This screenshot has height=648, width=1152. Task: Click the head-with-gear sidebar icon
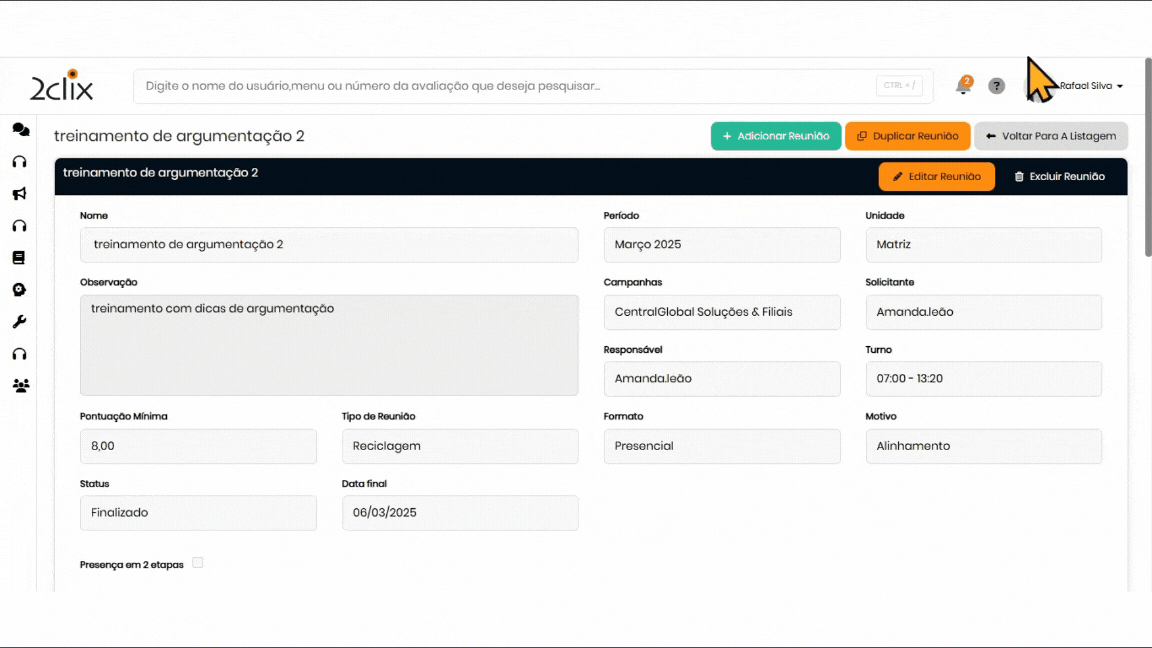(x=19, y=290)
